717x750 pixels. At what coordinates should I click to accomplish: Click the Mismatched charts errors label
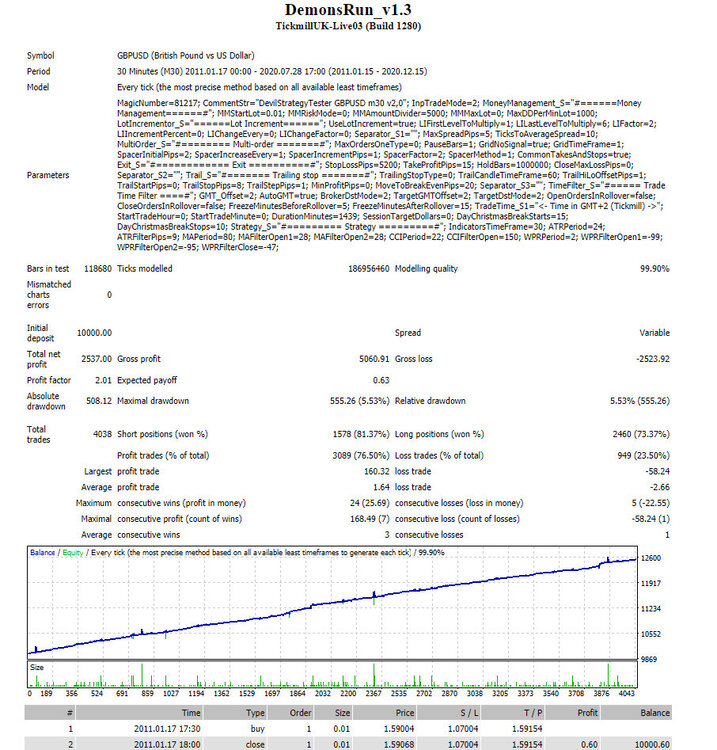click(49, 295)
